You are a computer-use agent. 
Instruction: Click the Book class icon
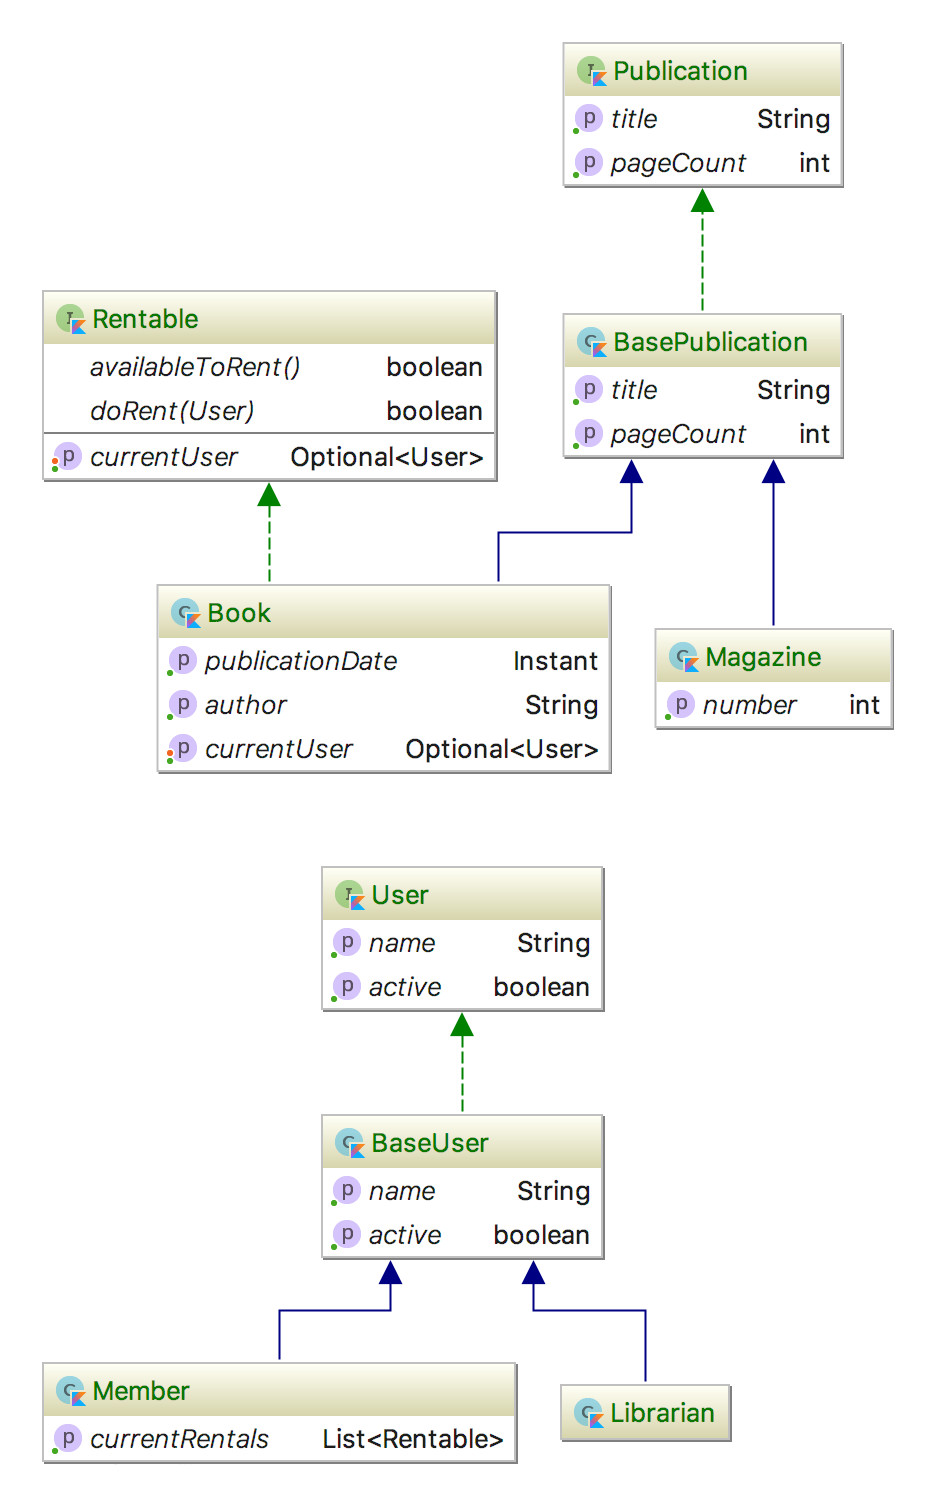186,613
